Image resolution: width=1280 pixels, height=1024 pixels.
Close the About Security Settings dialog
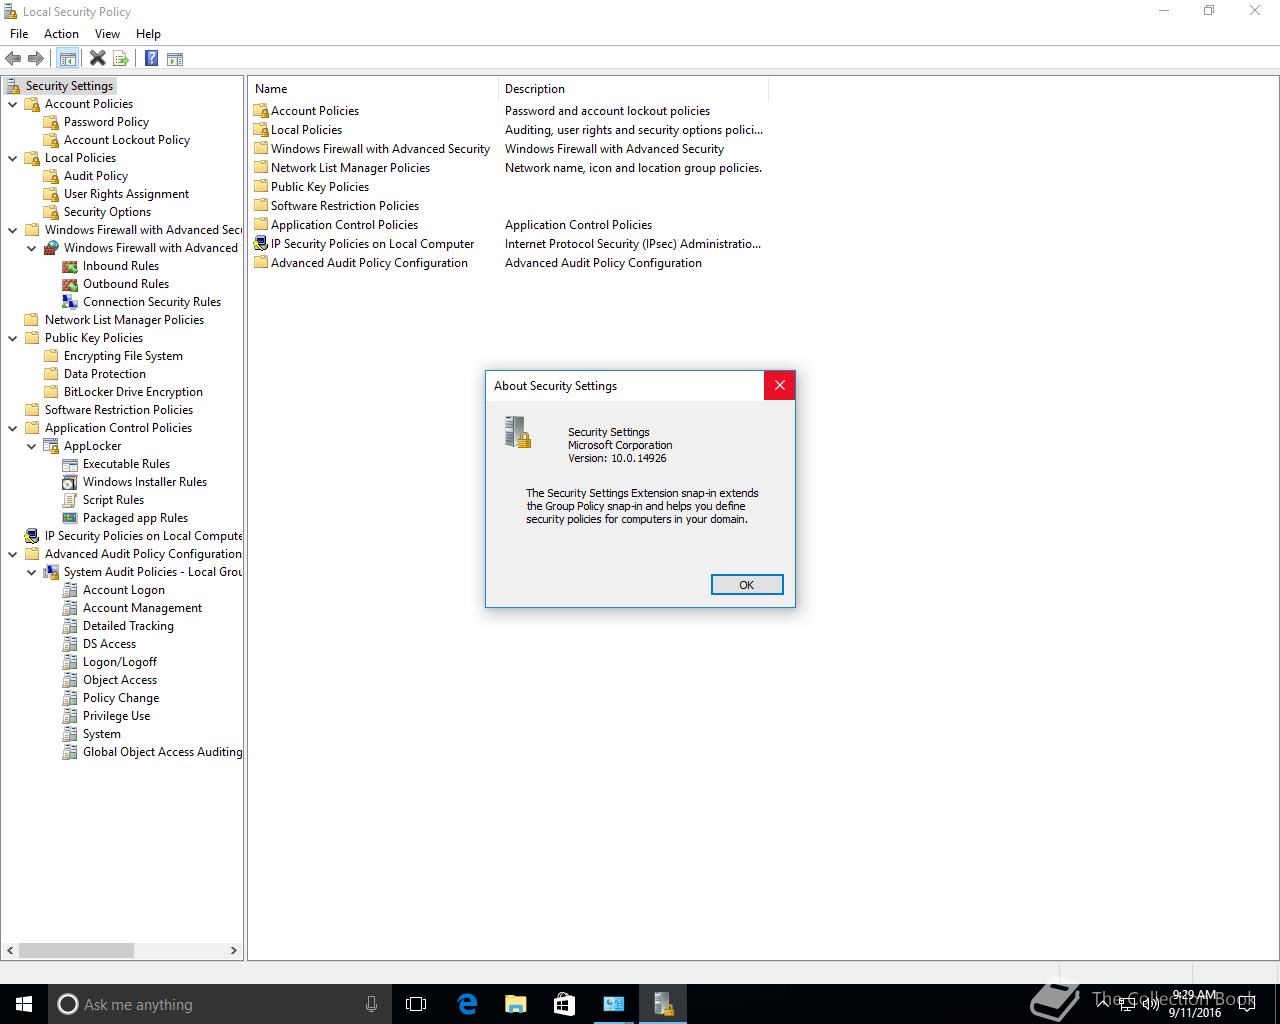[780, 385]
